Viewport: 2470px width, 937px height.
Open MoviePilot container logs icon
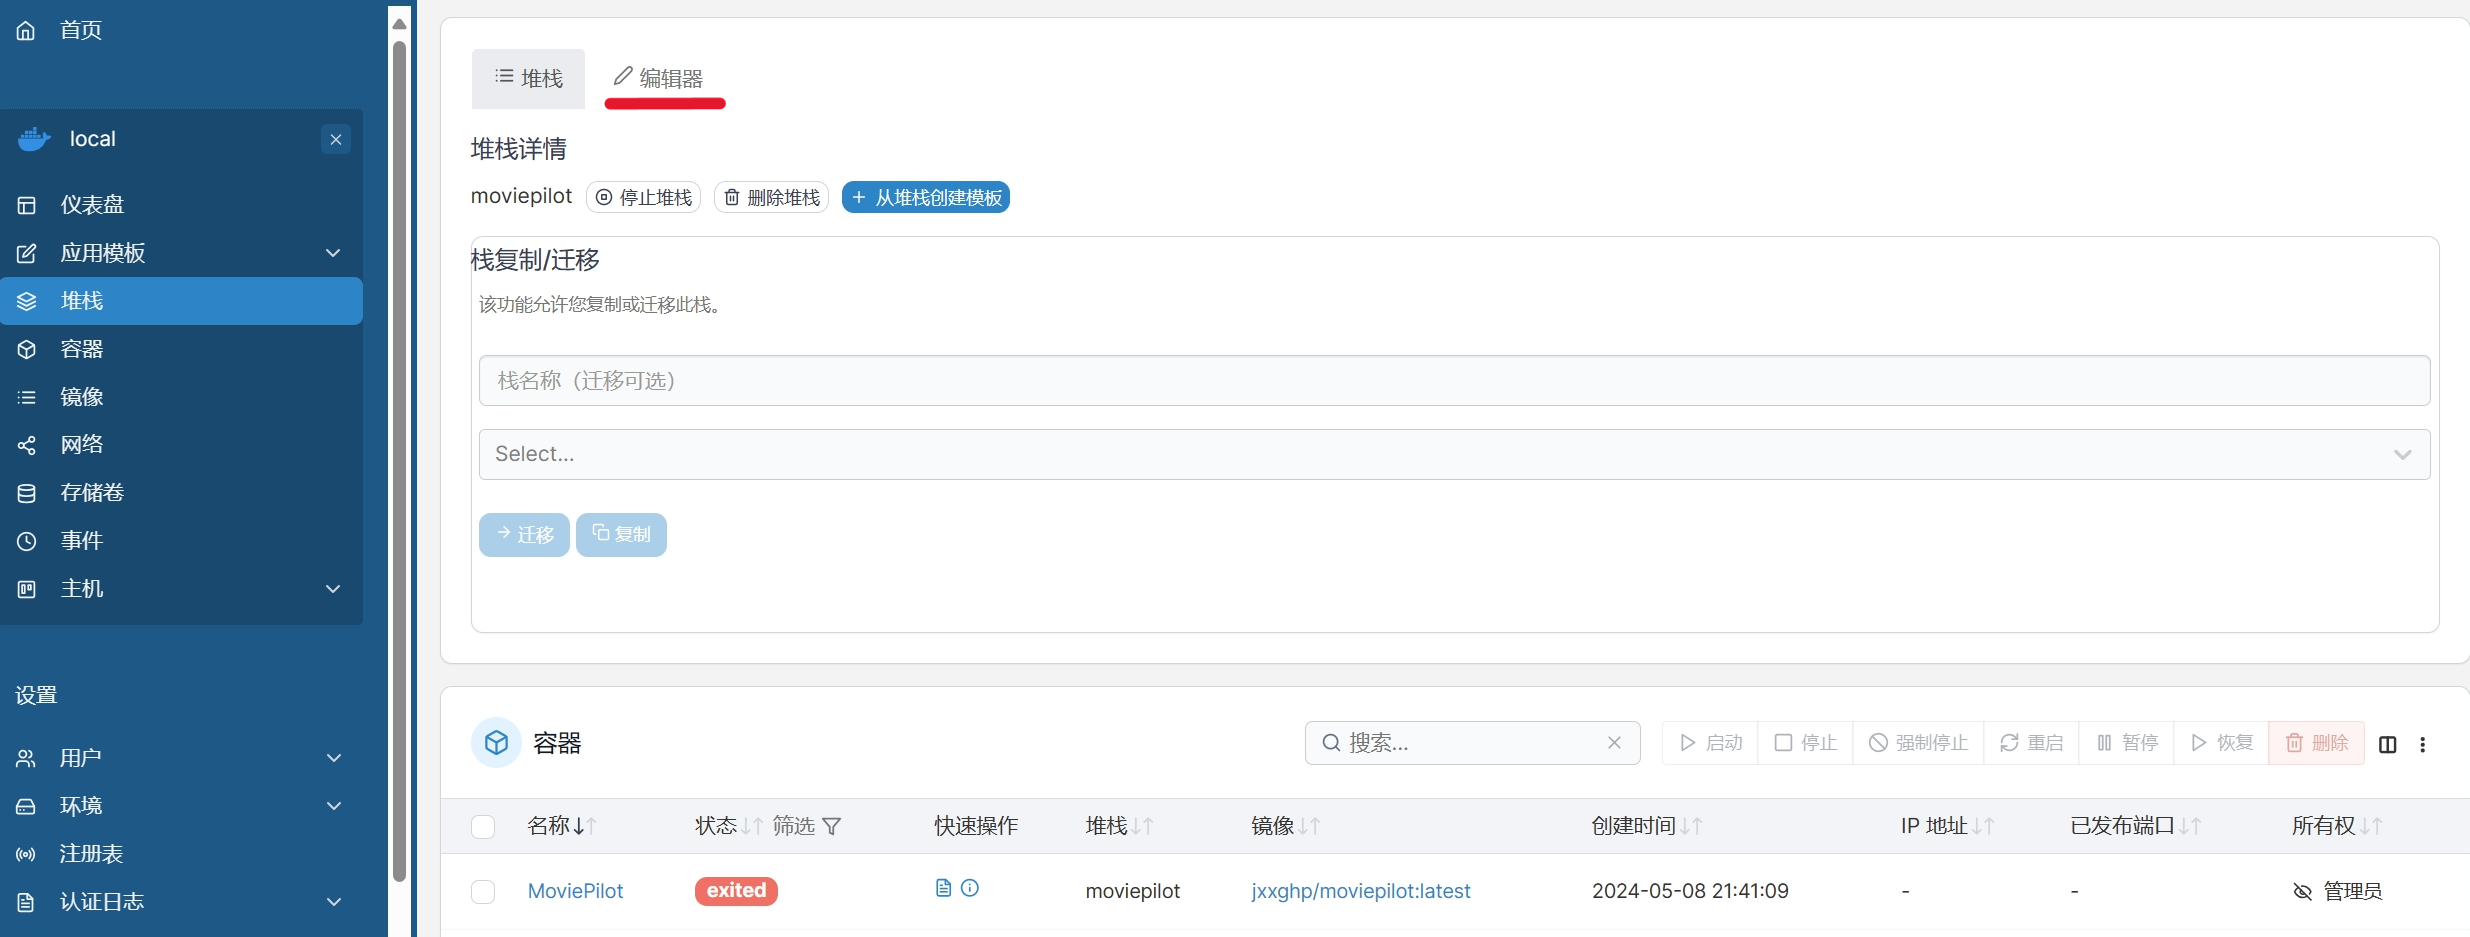point(943,888)
